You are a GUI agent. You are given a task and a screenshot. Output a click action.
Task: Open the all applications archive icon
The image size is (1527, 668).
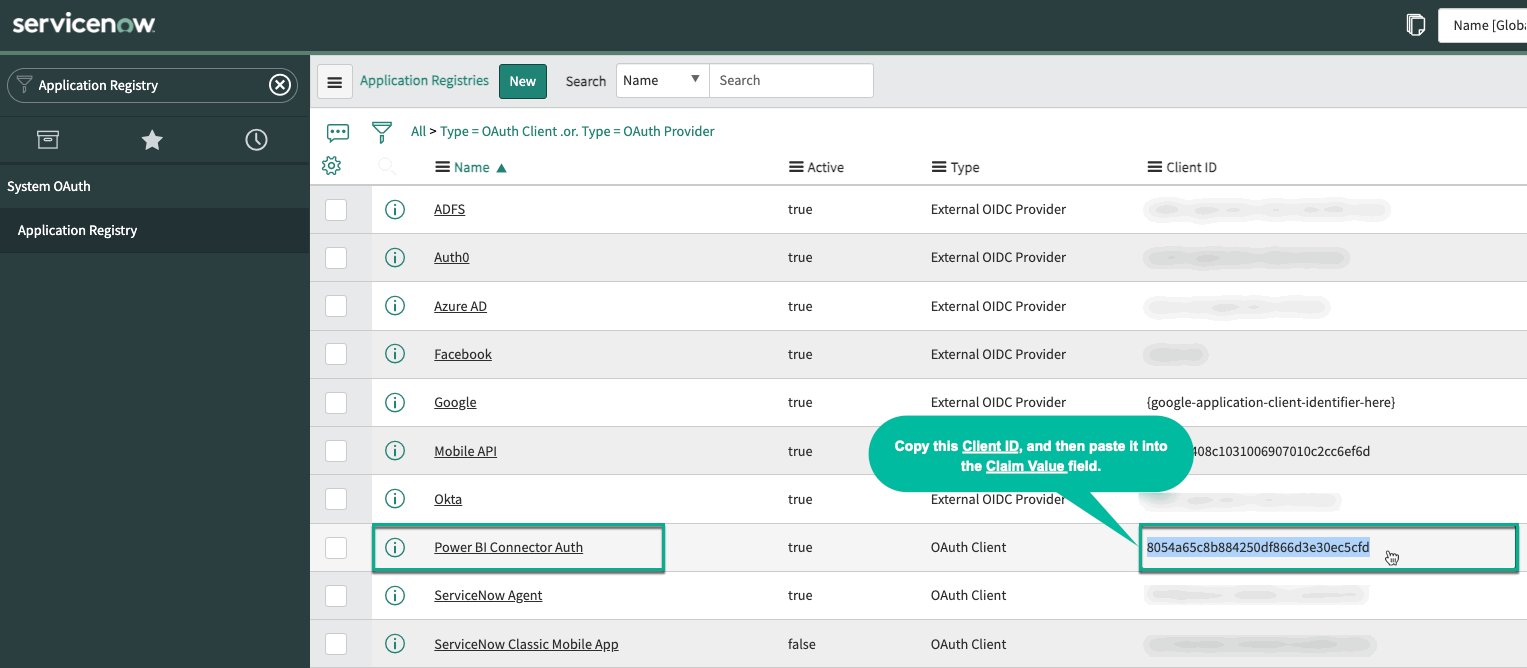[48, 140]
